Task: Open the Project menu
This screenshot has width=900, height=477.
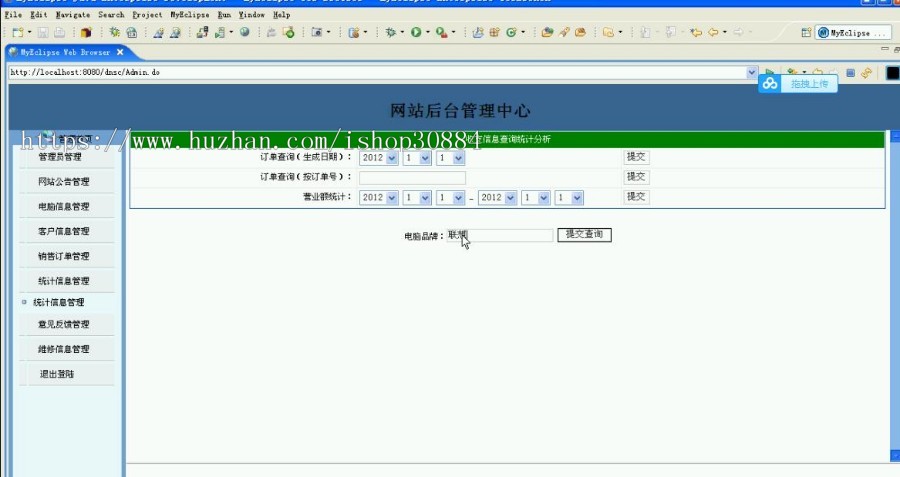Action: [x=147, y=15]
